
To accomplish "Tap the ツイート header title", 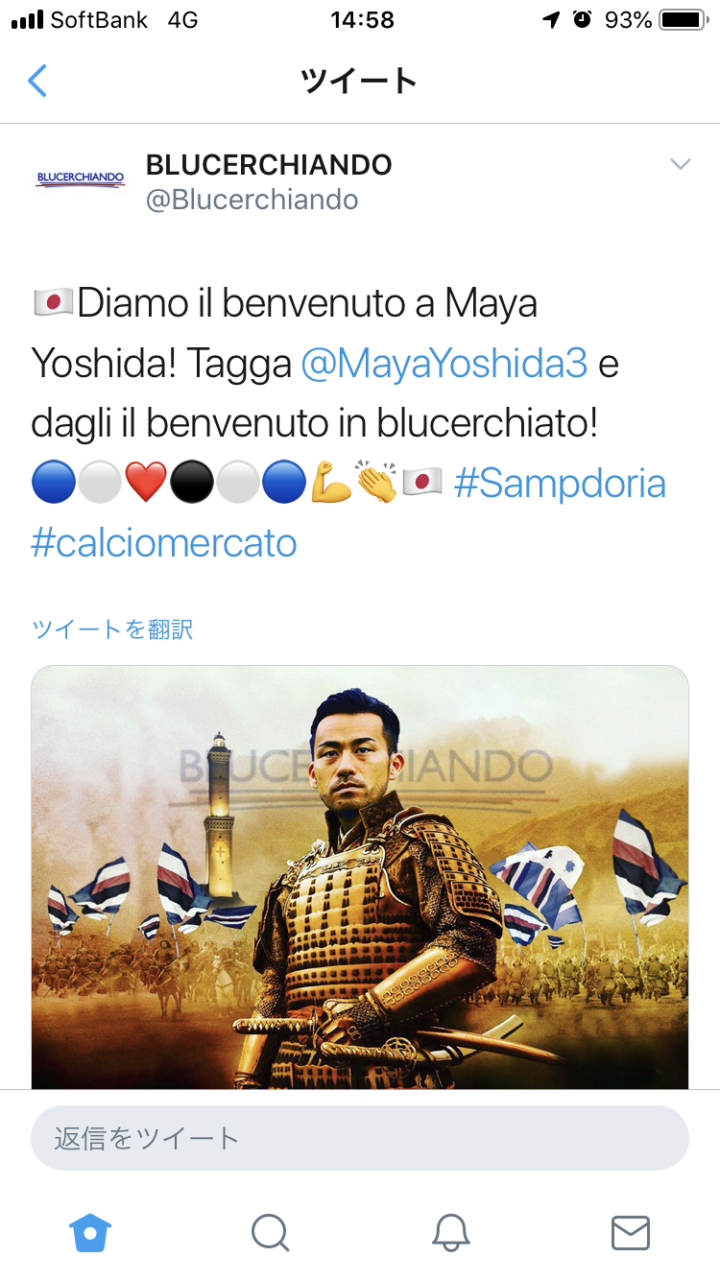I will (x=359, y=80).
